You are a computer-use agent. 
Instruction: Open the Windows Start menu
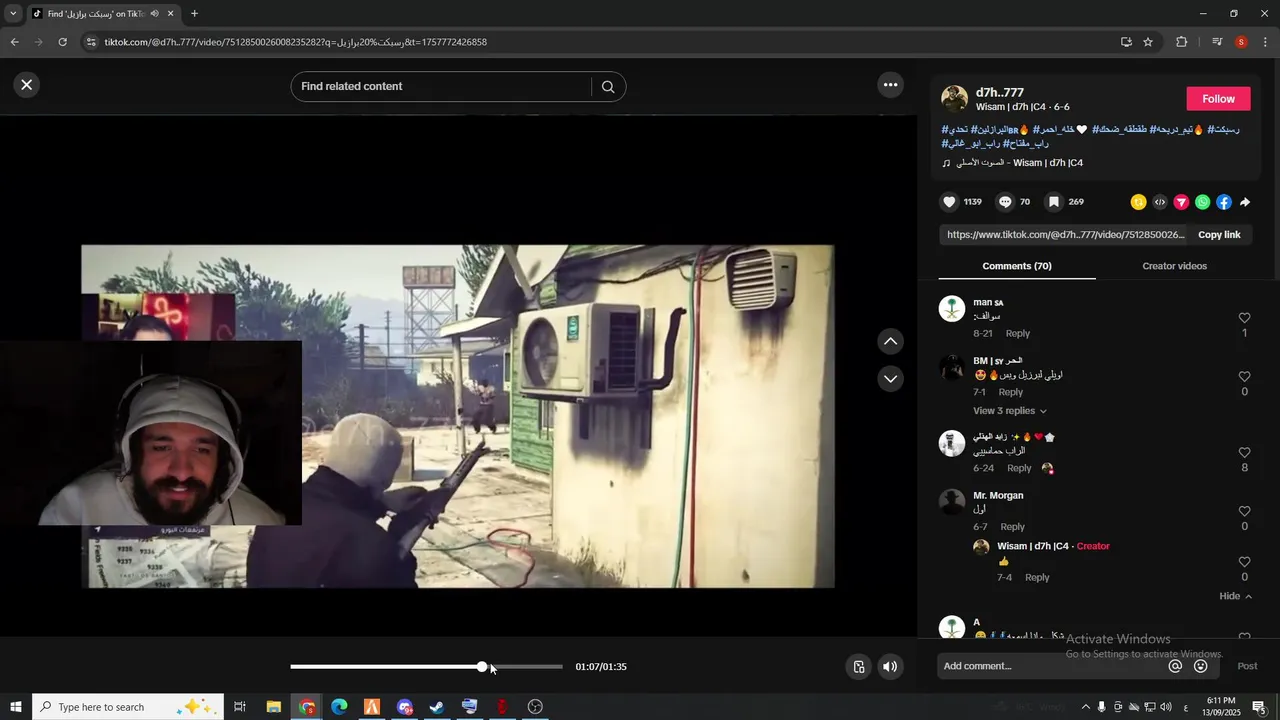coord(16,707)
